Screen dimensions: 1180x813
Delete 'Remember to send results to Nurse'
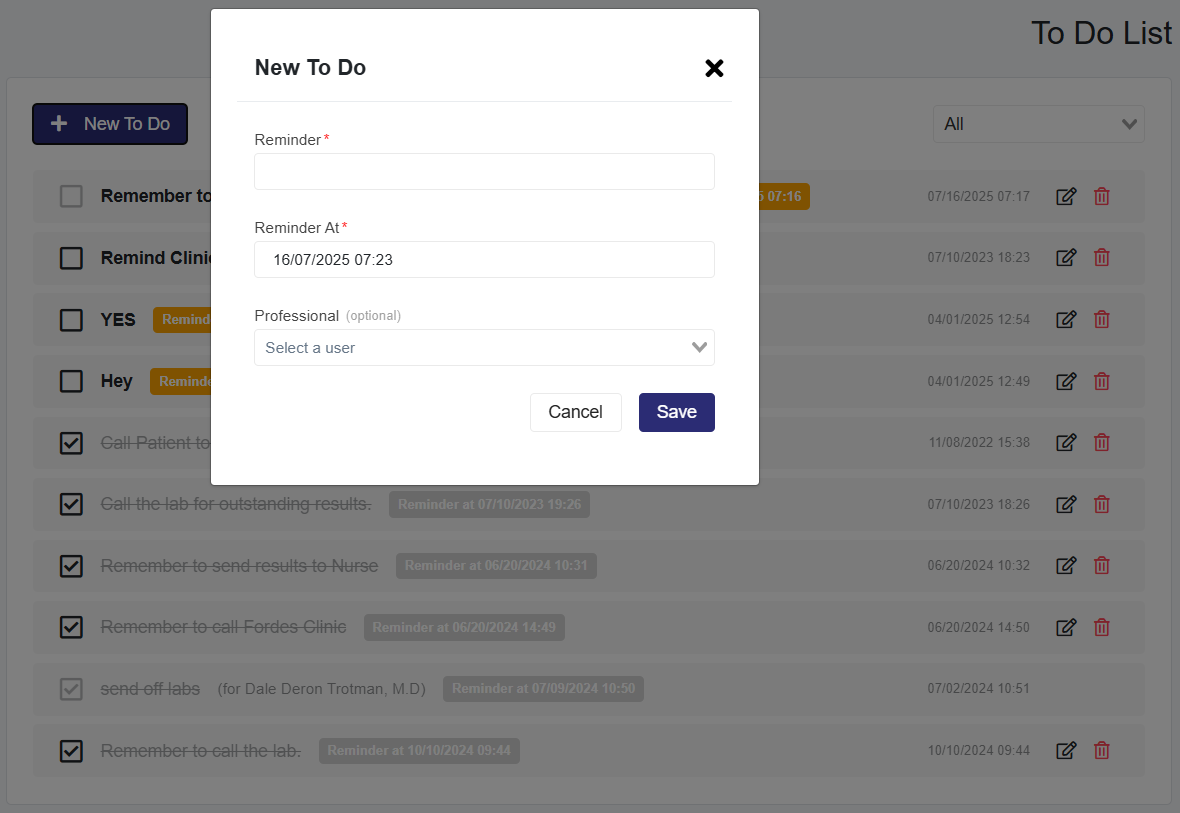click(x=1101, y=566)
